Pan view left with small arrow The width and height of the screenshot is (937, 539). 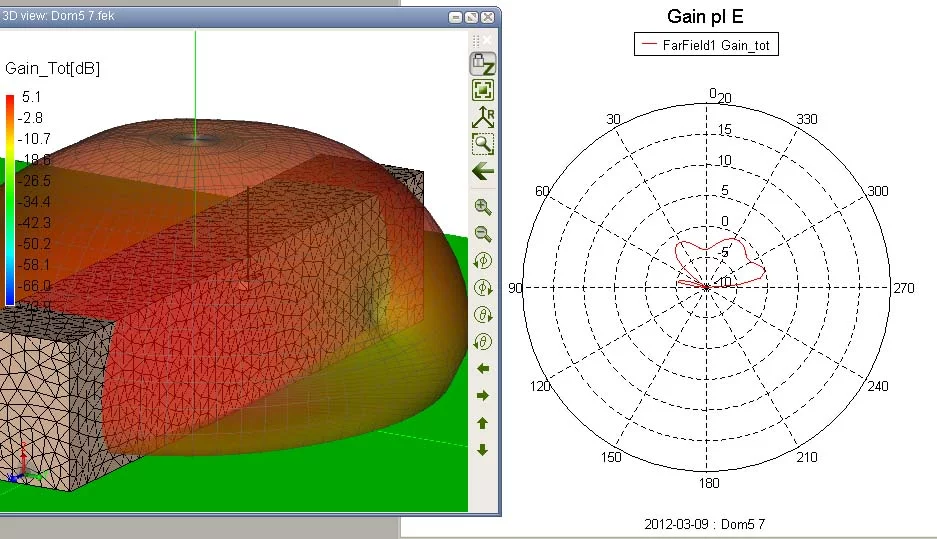pyautogui.click(x=483, y=369)
